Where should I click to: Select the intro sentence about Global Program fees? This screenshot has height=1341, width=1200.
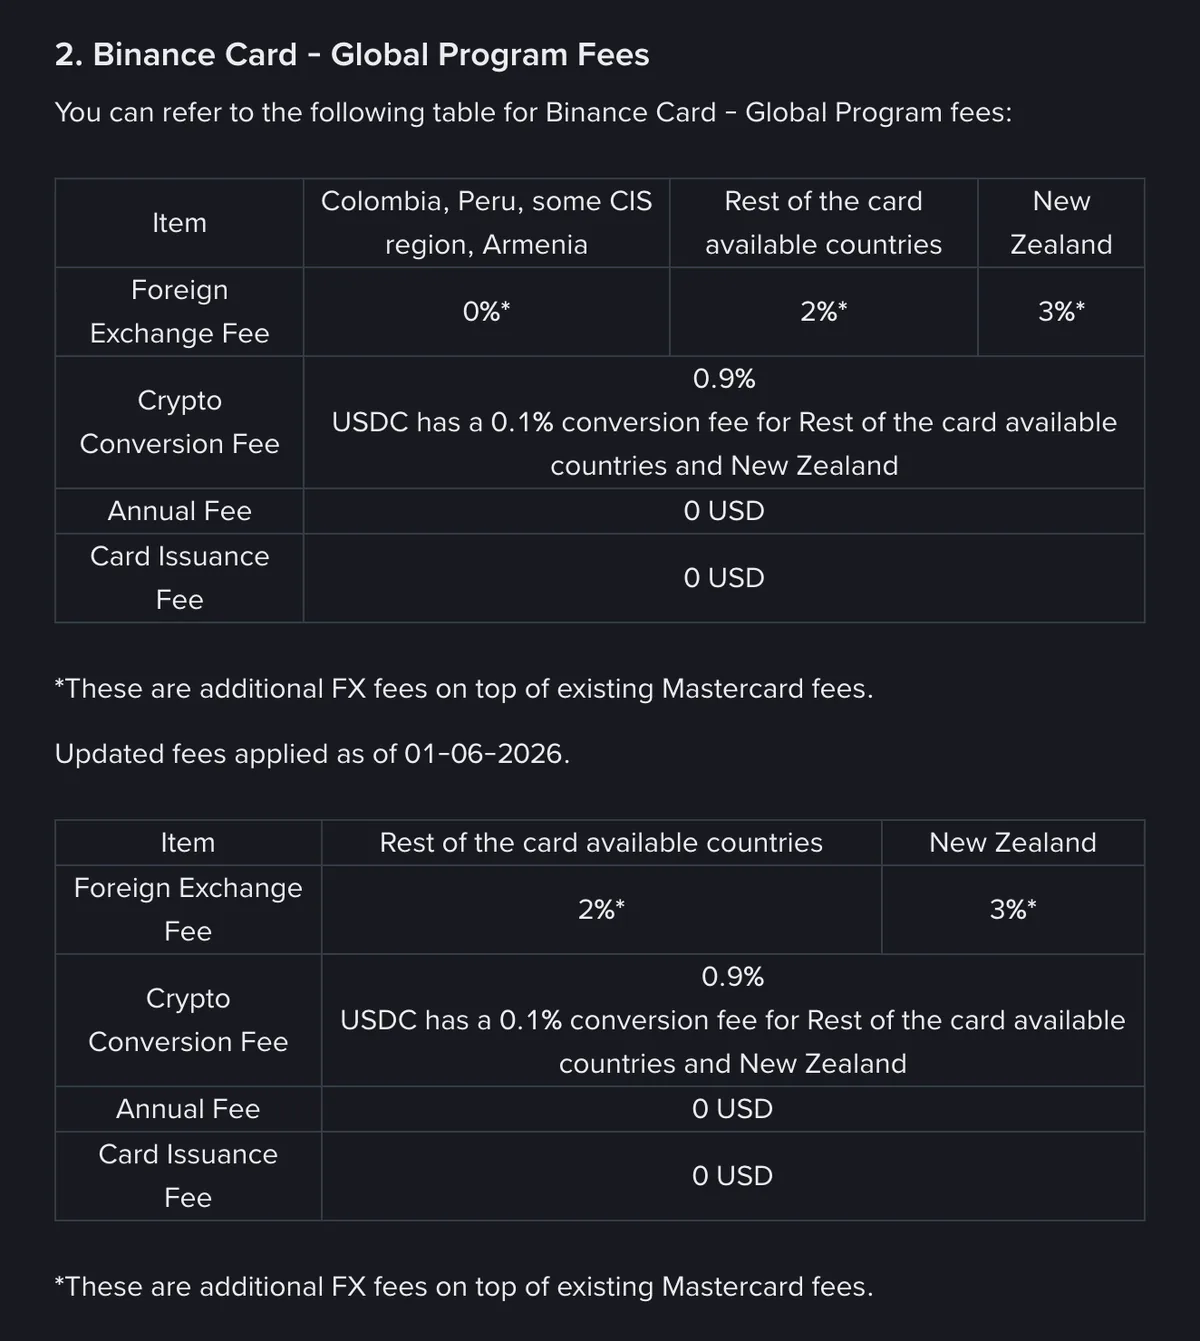533,112
